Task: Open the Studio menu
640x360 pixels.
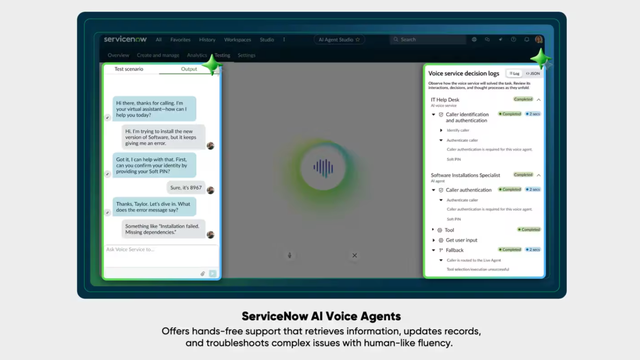Action: coord(267,40)
